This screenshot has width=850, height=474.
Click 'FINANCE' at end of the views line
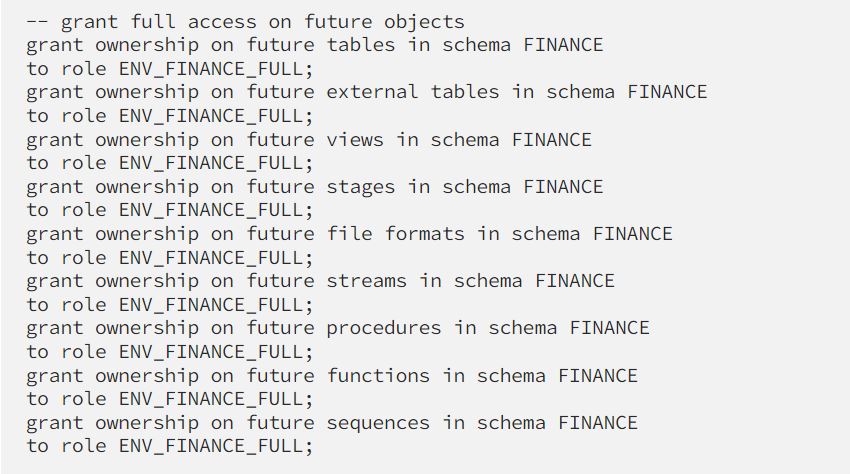[x=551, y=139]
